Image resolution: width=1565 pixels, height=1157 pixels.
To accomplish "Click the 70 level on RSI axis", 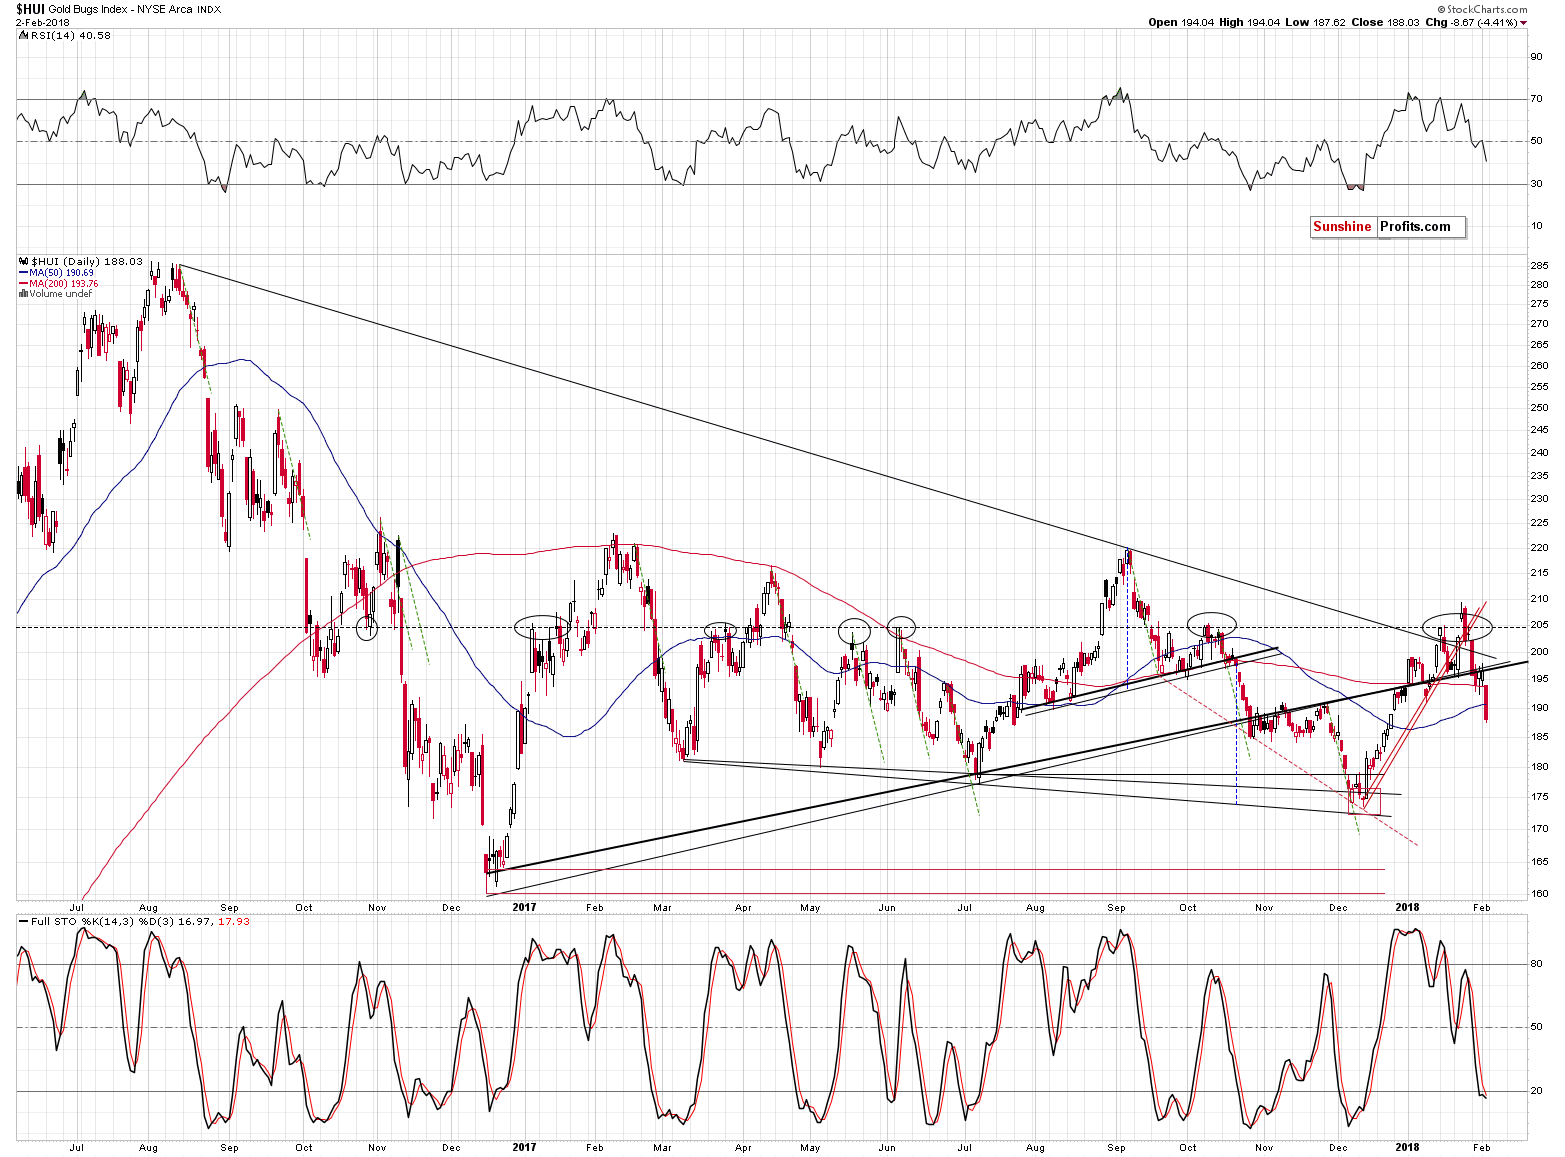I will pos(1536,99).
